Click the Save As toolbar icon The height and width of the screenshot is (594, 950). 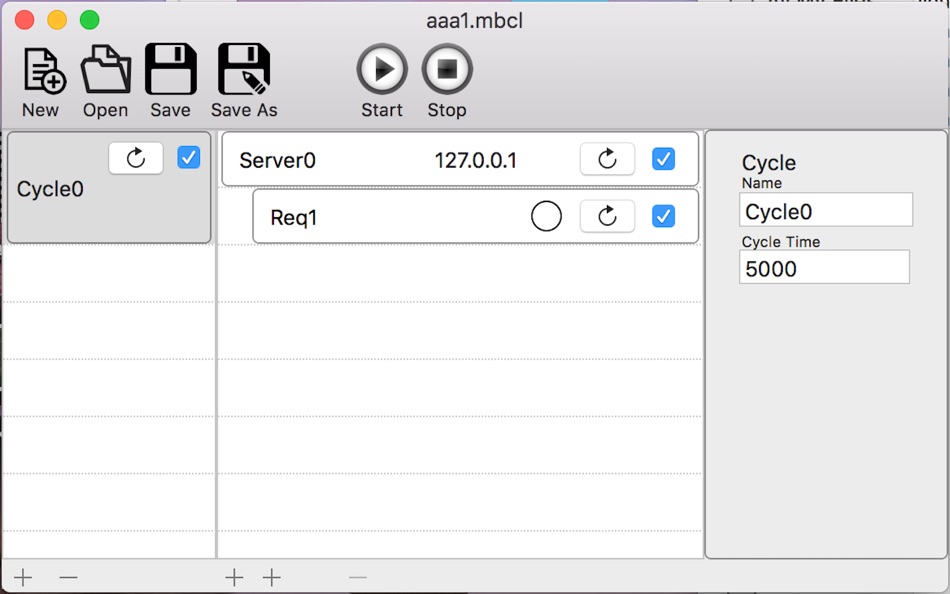coord(244,68)
